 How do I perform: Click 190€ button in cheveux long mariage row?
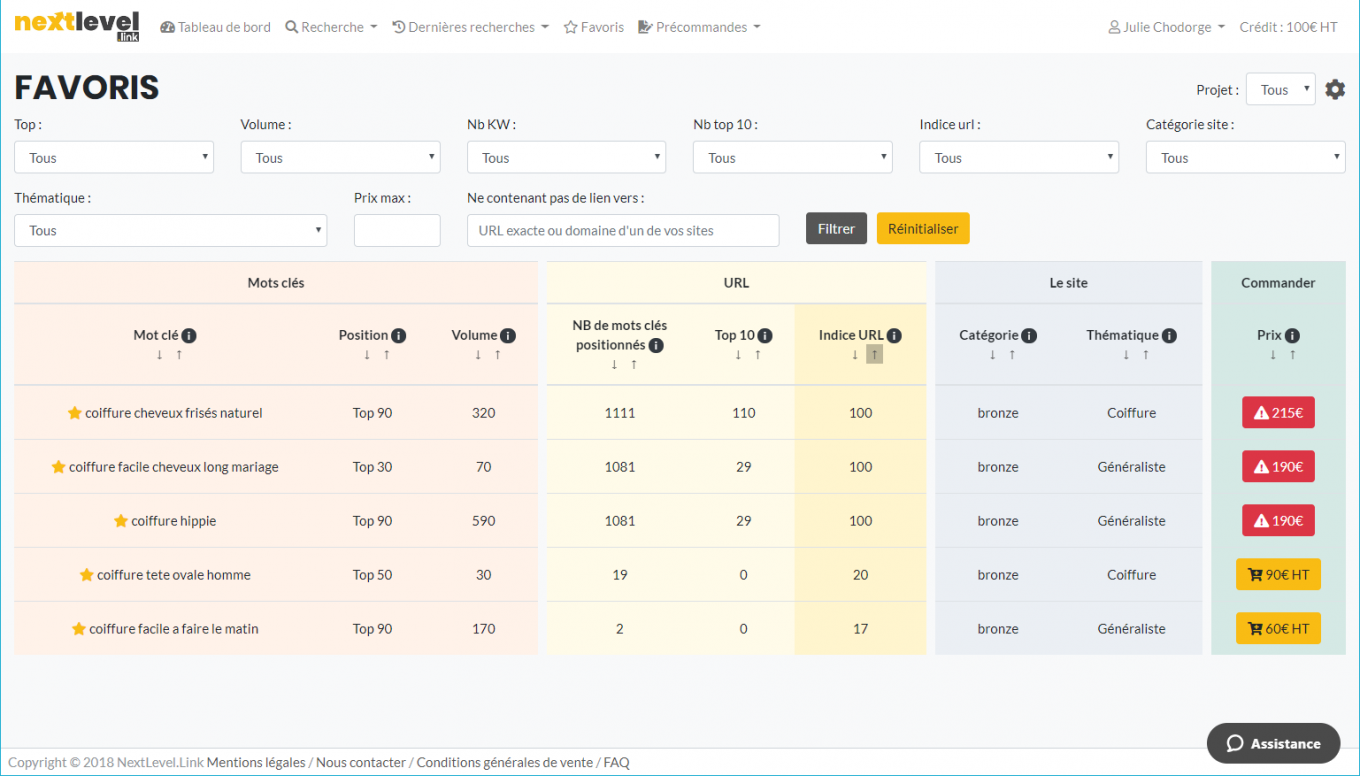pos(1278,466)
